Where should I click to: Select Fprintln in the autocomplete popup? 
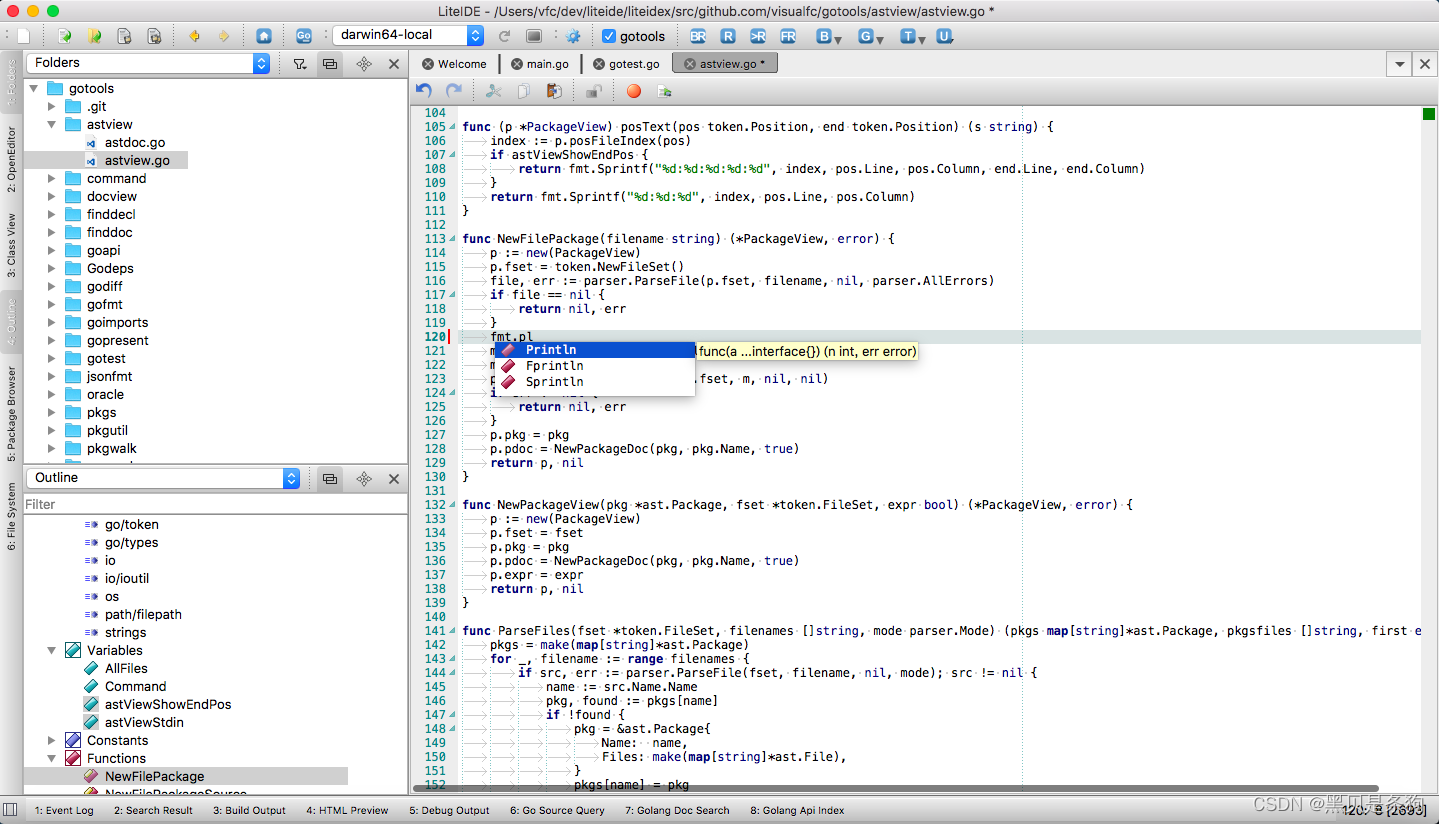pyautogui.click(x=594, y=366)
